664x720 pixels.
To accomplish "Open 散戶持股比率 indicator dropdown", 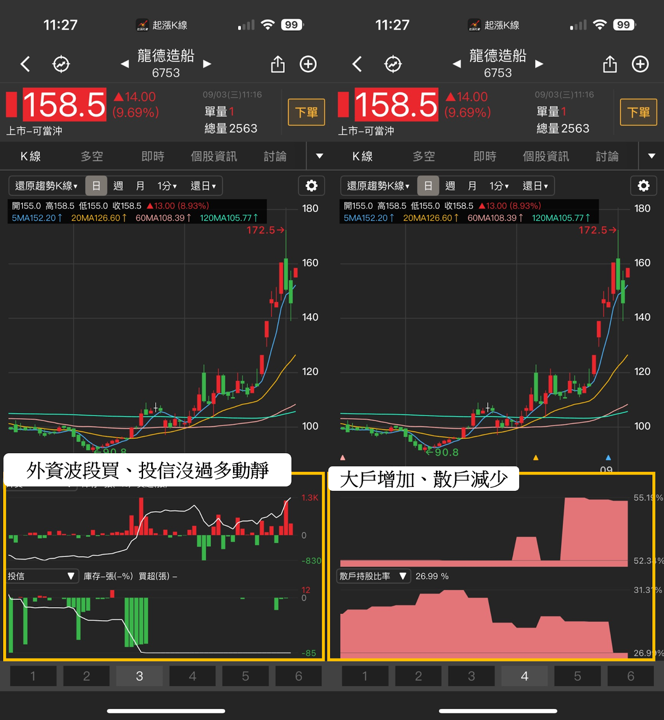I will (x=373, y=576).
